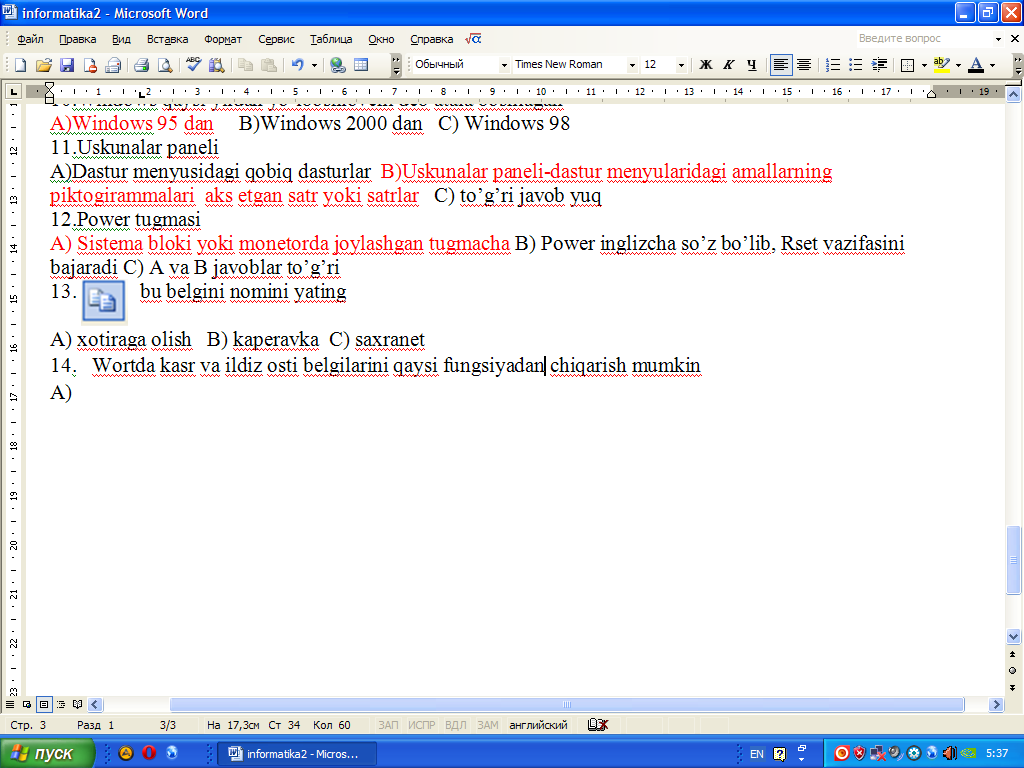
Task: Open the Таблица menu
Action: point(331,39)
